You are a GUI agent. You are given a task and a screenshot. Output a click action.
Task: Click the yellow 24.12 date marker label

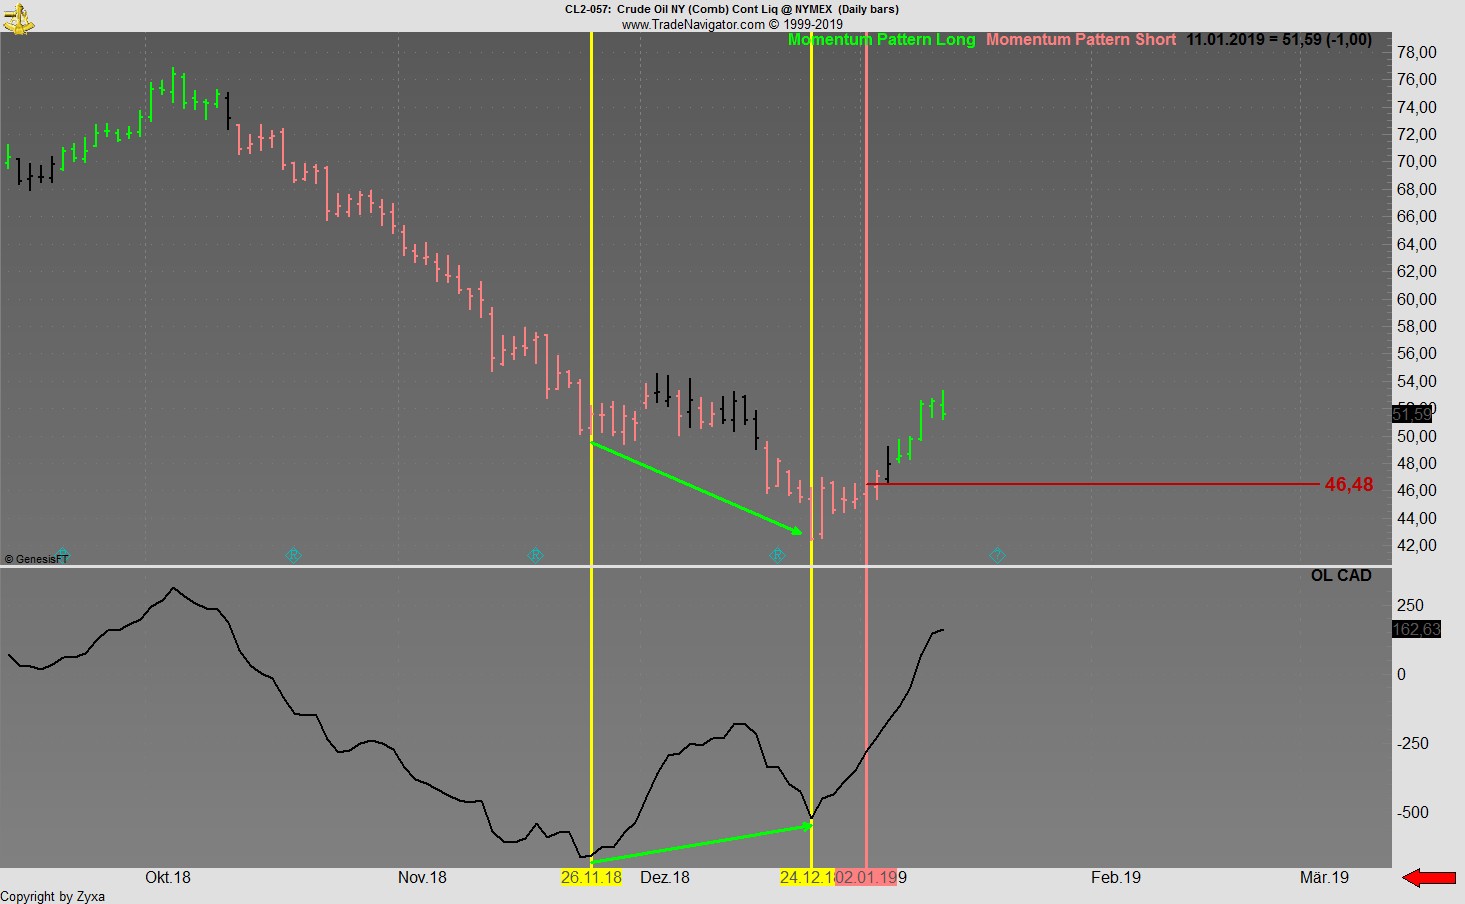coord(807,878)
